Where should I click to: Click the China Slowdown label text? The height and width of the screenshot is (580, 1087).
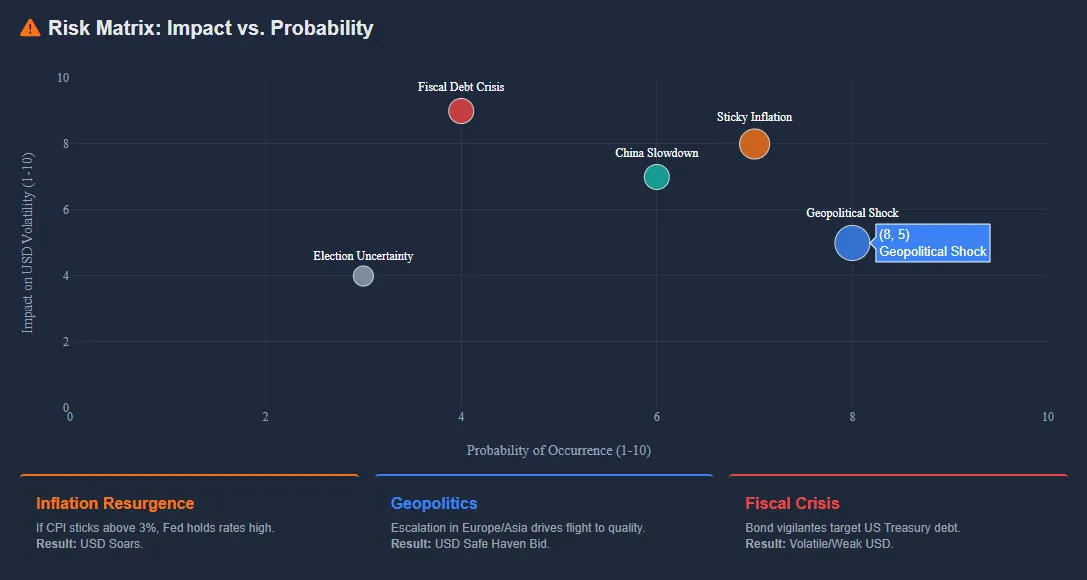656,153
